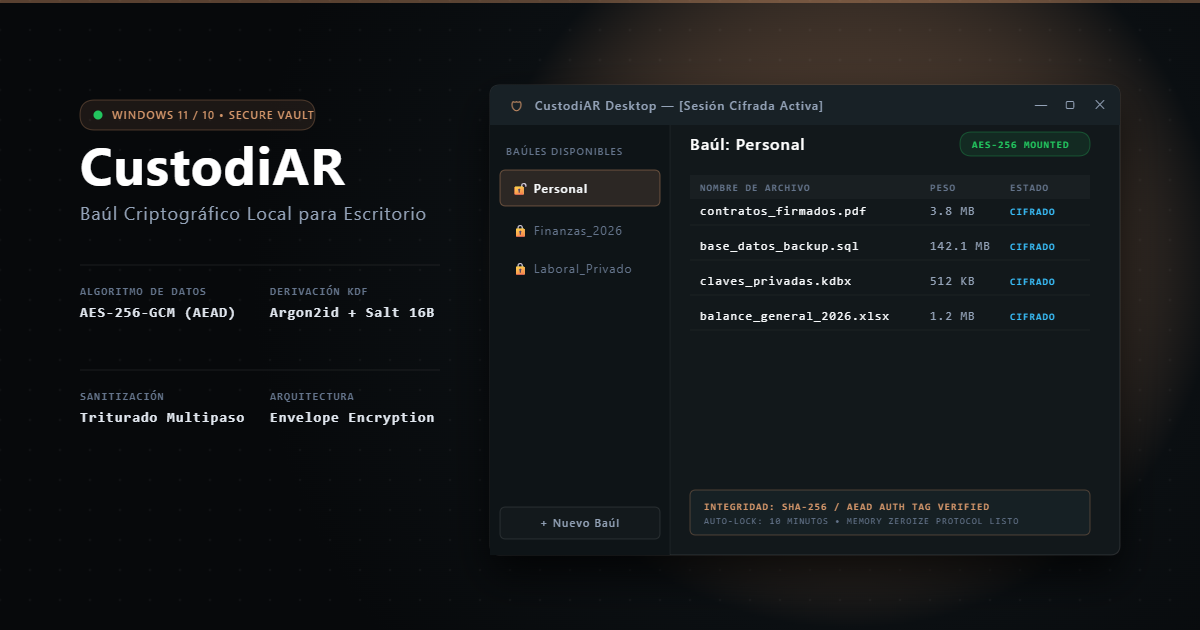Sort by Peso column header

(943, 188)
